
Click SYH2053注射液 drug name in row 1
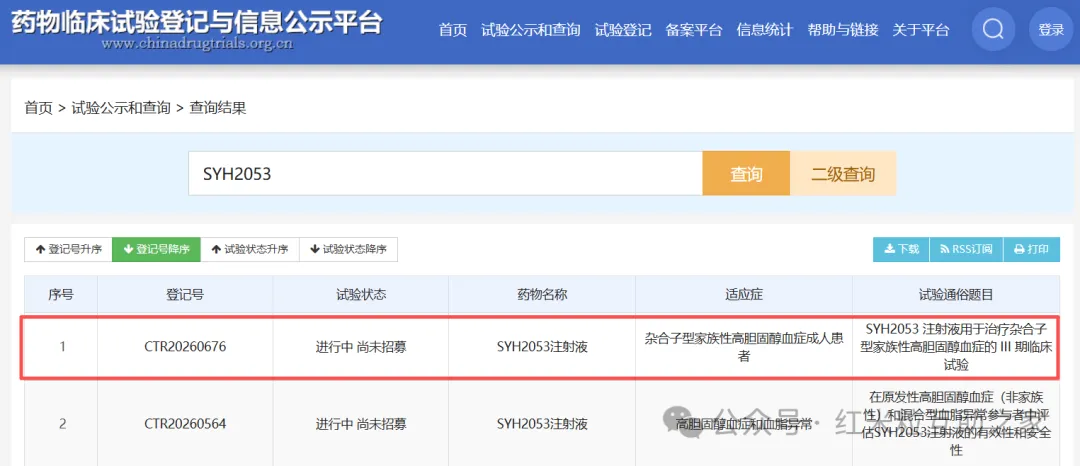click(x=542, y=347)
